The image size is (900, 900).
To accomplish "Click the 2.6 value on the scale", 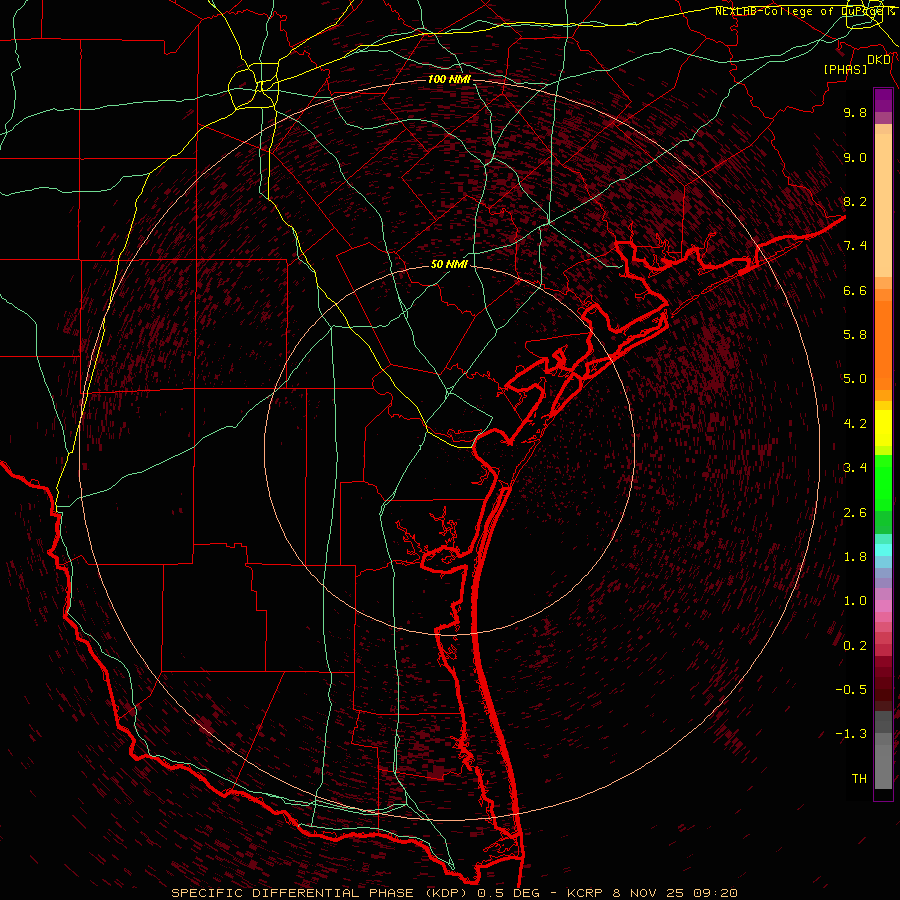I will 855,513.
